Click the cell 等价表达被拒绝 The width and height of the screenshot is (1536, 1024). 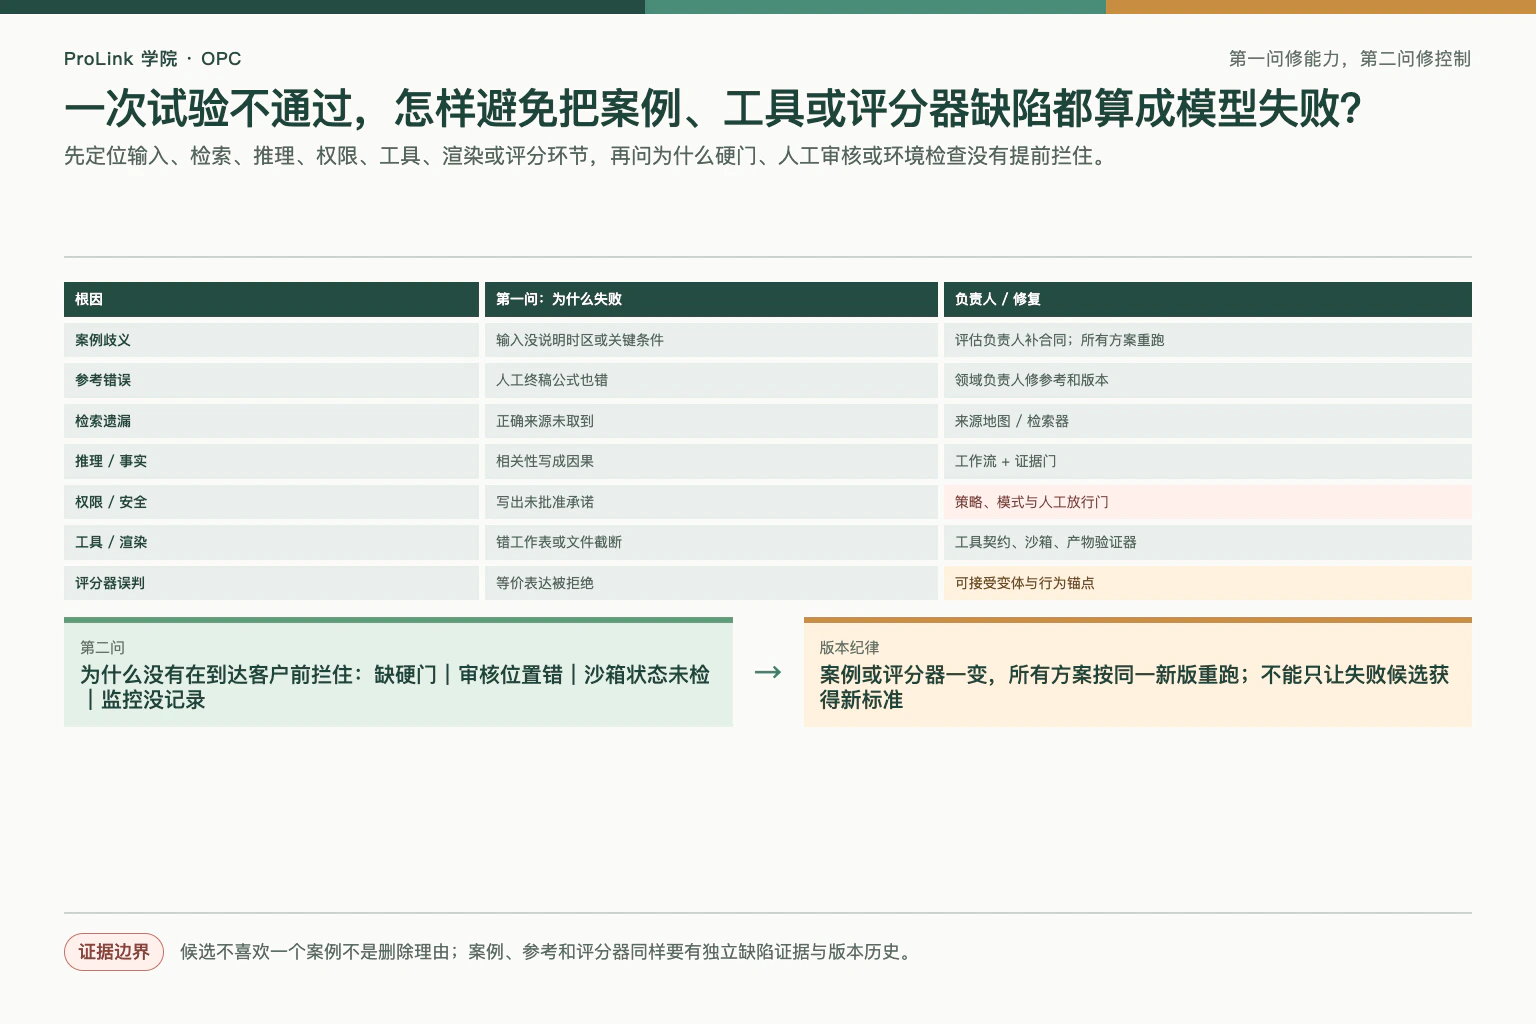click(x=711, y=583)
